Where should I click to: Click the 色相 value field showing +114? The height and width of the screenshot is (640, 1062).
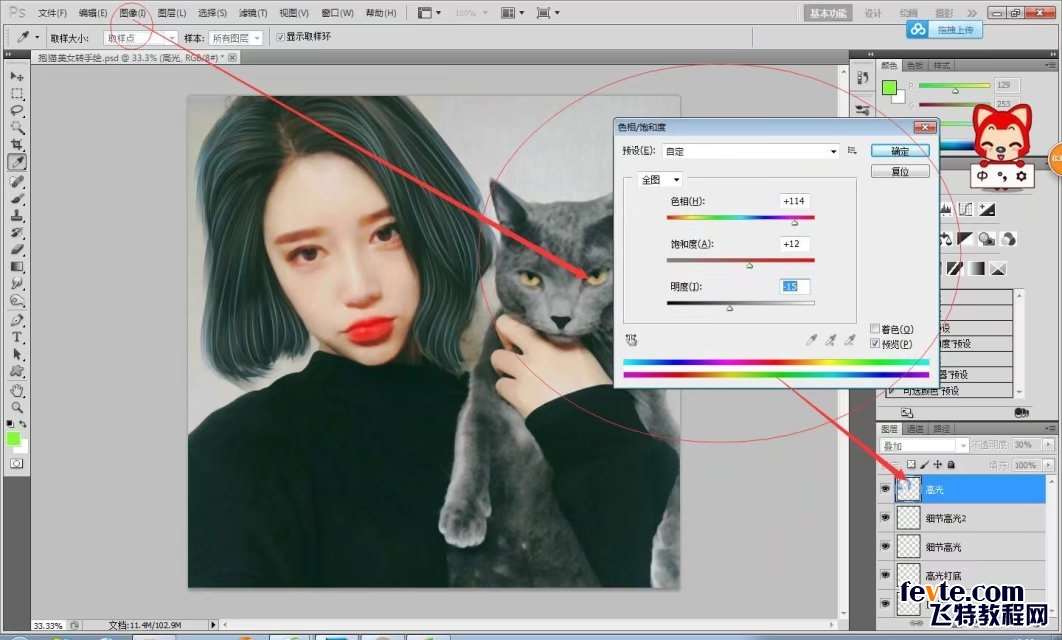pos(794,201)
